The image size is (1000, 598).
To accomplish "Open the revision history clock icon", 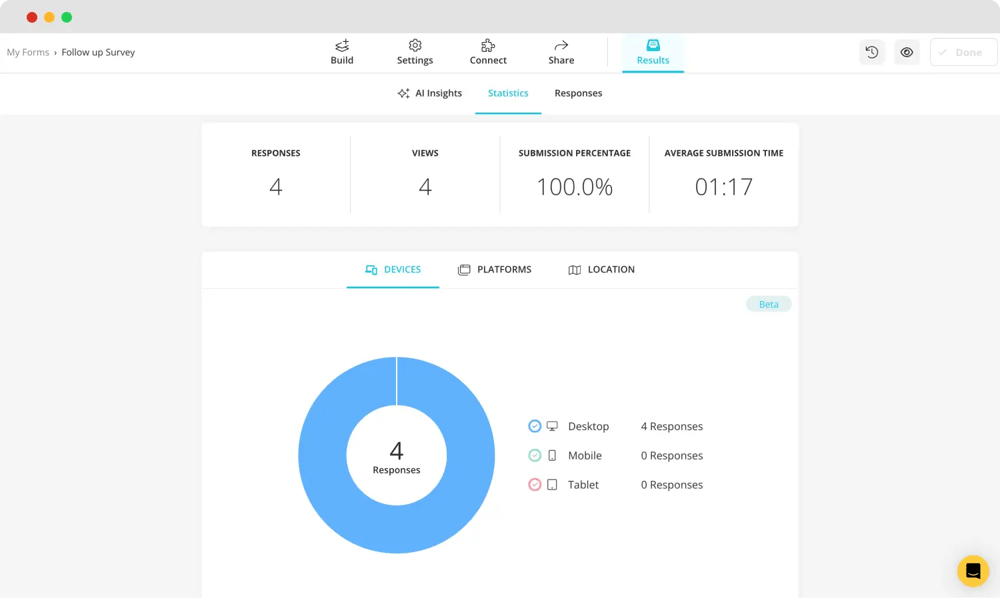I will pos(872,52).
